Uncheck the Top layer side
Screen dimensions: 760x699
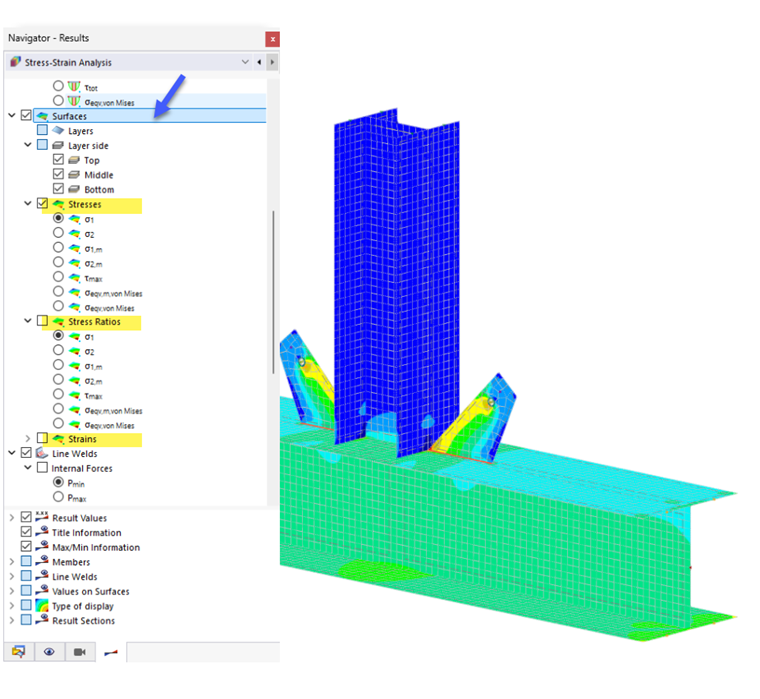58,159
